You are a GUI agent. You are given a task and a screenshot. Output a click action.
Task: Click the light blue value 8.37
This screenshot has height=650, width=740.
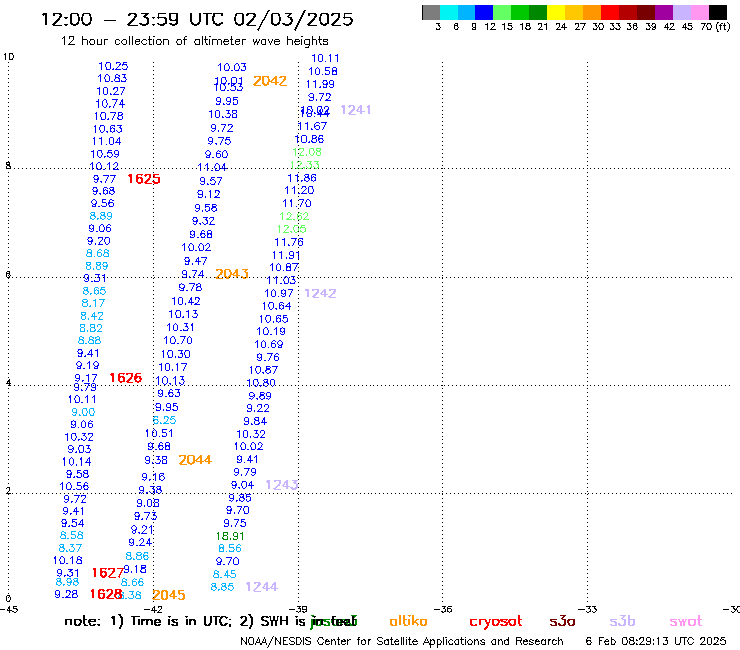pyautogui.click(x=70, y=548)
